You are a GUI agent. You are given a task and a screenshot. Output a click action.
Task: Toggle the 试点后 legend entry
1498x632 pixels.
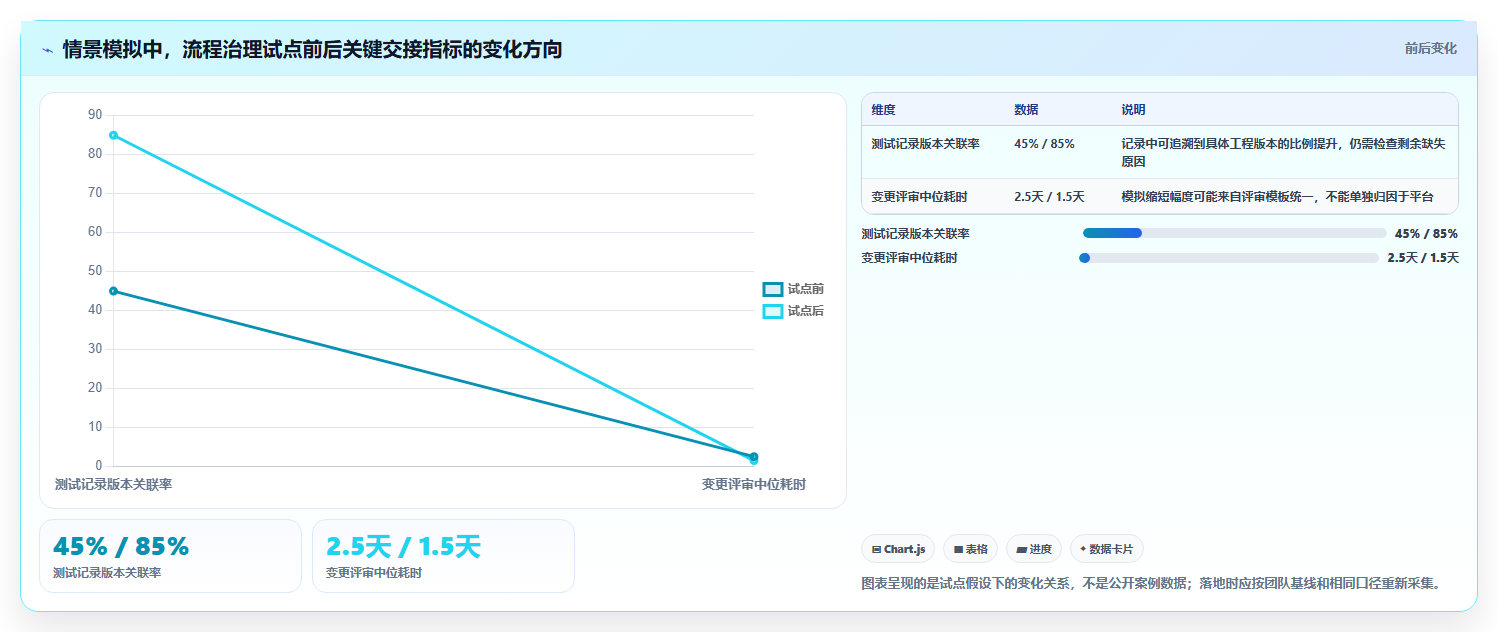(x=793, y=311)
